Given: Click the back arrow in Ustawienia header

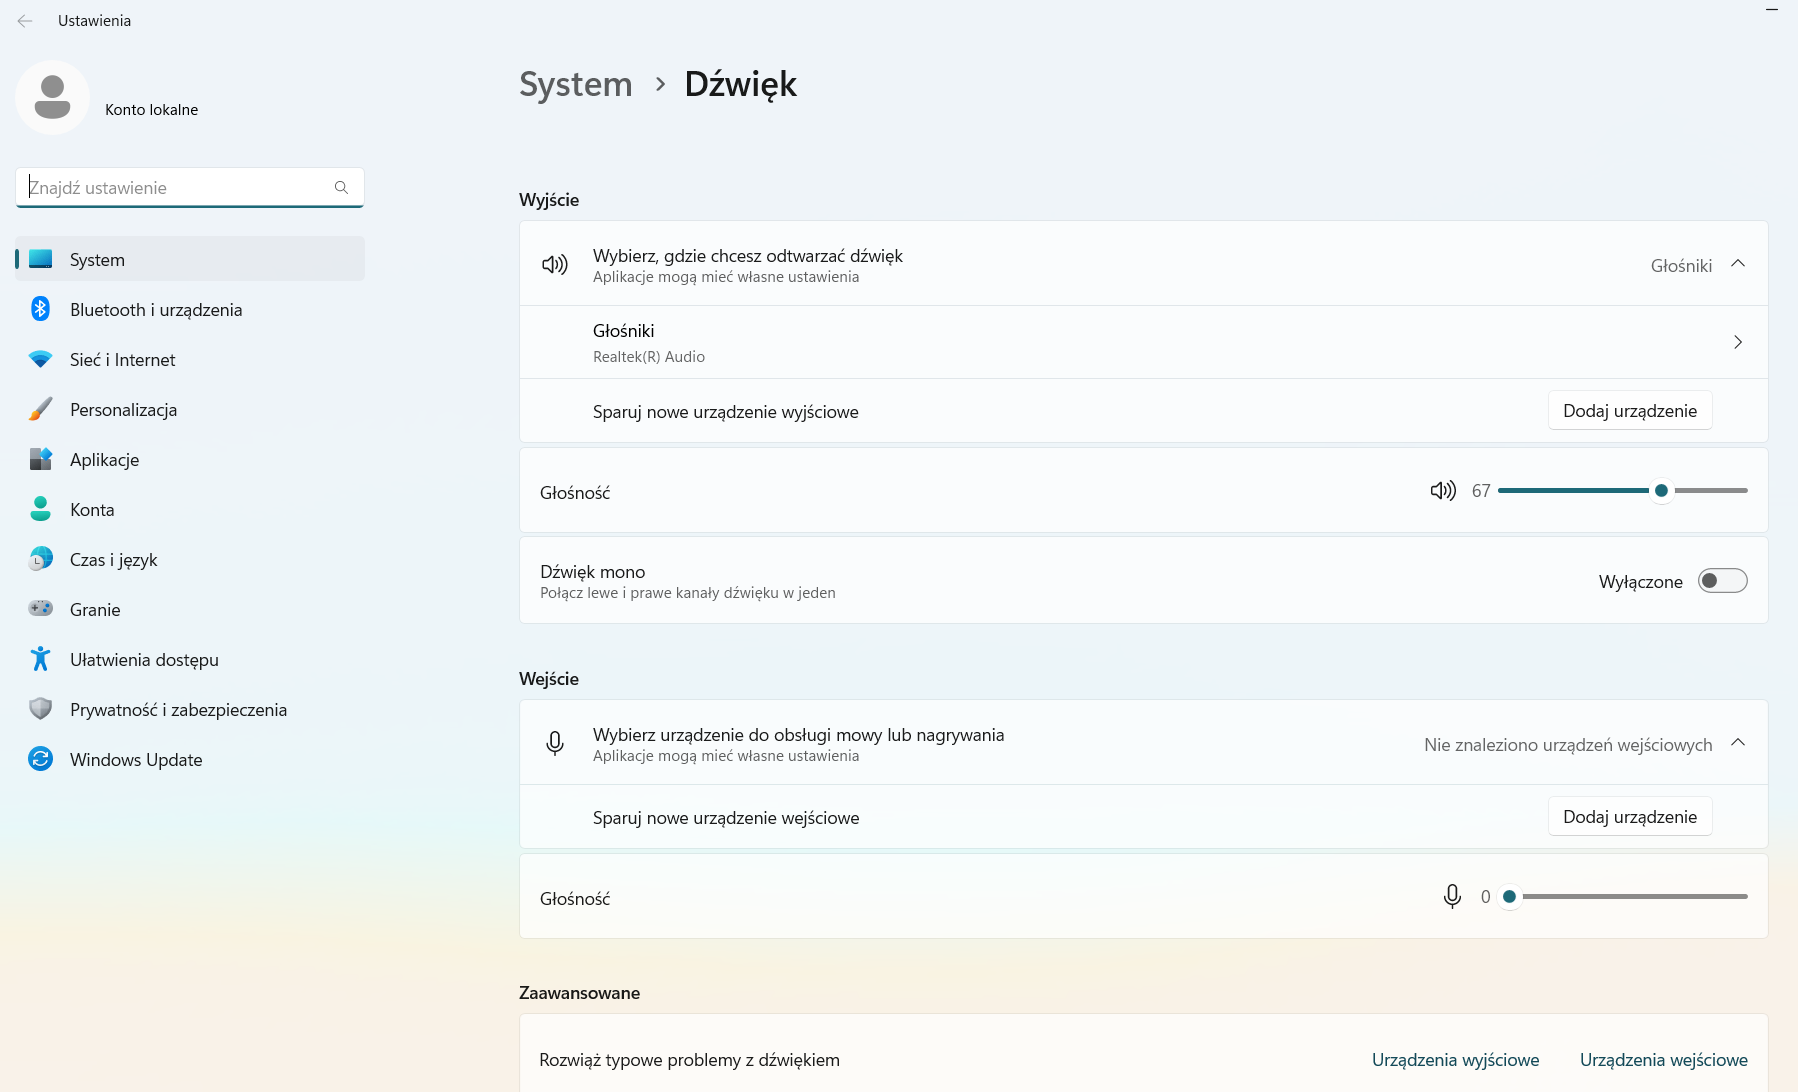Looking at the screenshot, I should pos(25,21).
